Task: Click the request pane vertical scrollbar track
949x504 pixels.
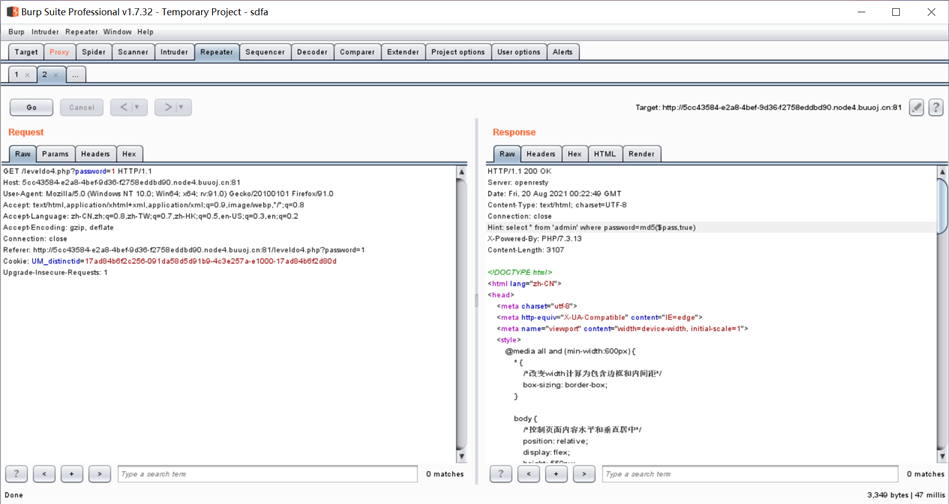Action: click(x=462, y=315)
